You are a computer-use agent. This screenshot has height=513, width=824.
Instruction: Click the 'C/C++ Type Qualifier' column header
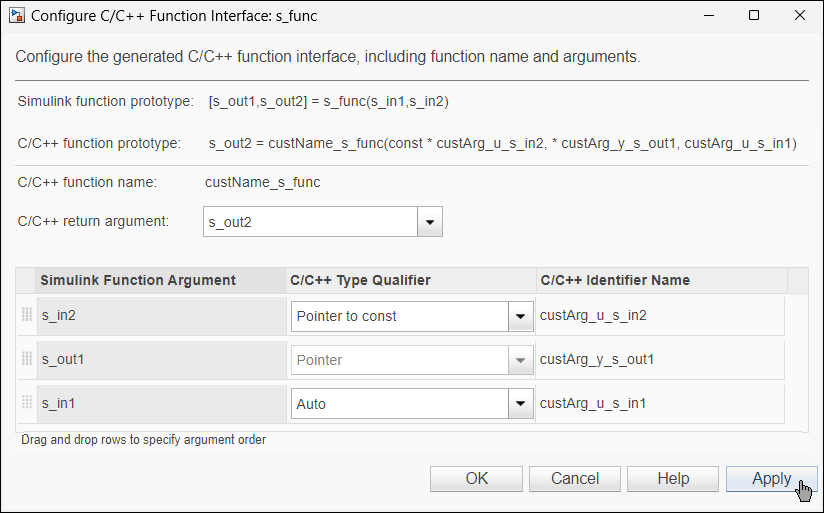click(411, 280)
